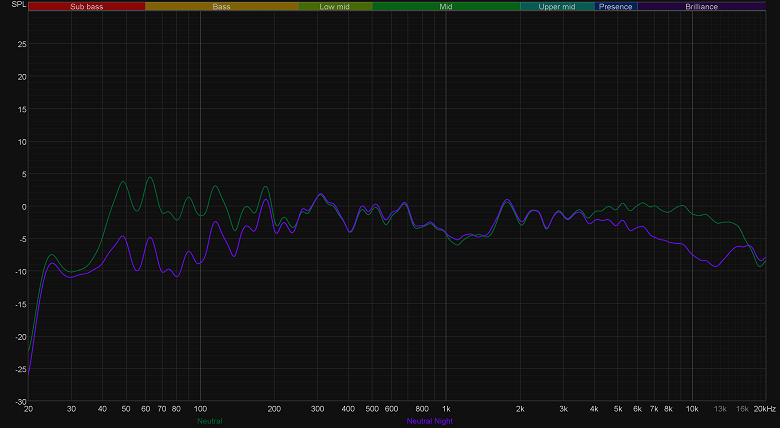Click the 16k frequency axis label

[x=742, y=409]
